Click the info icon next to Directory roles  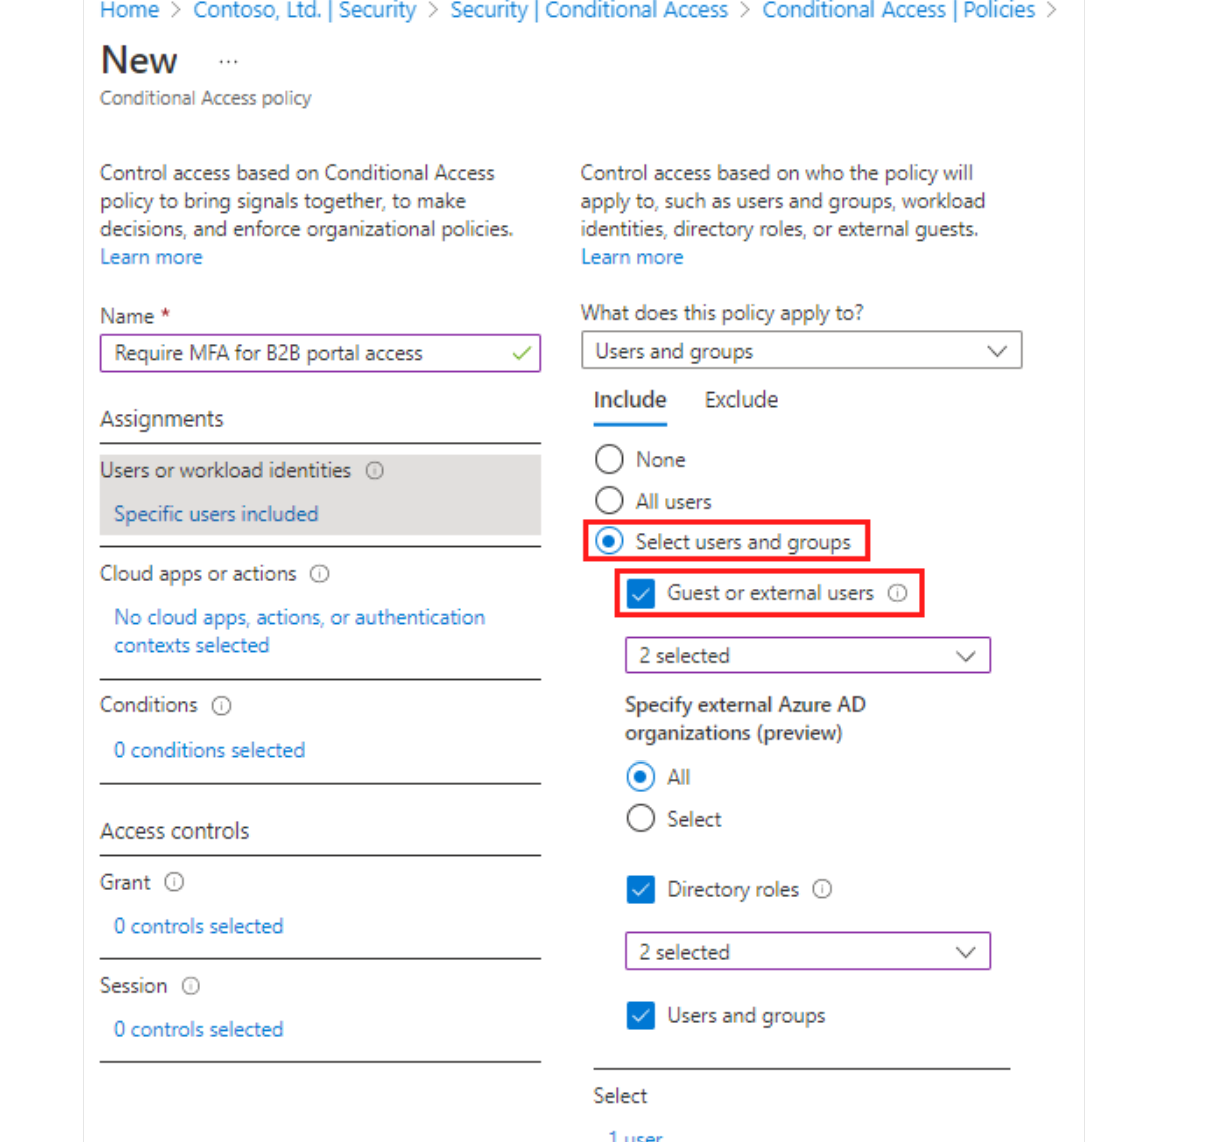(821, 889)
